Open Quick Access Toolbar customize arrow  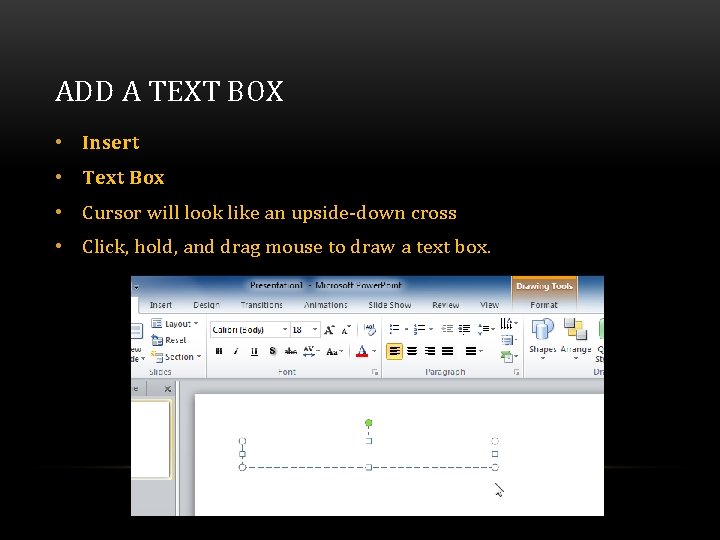tap(136, 287)
